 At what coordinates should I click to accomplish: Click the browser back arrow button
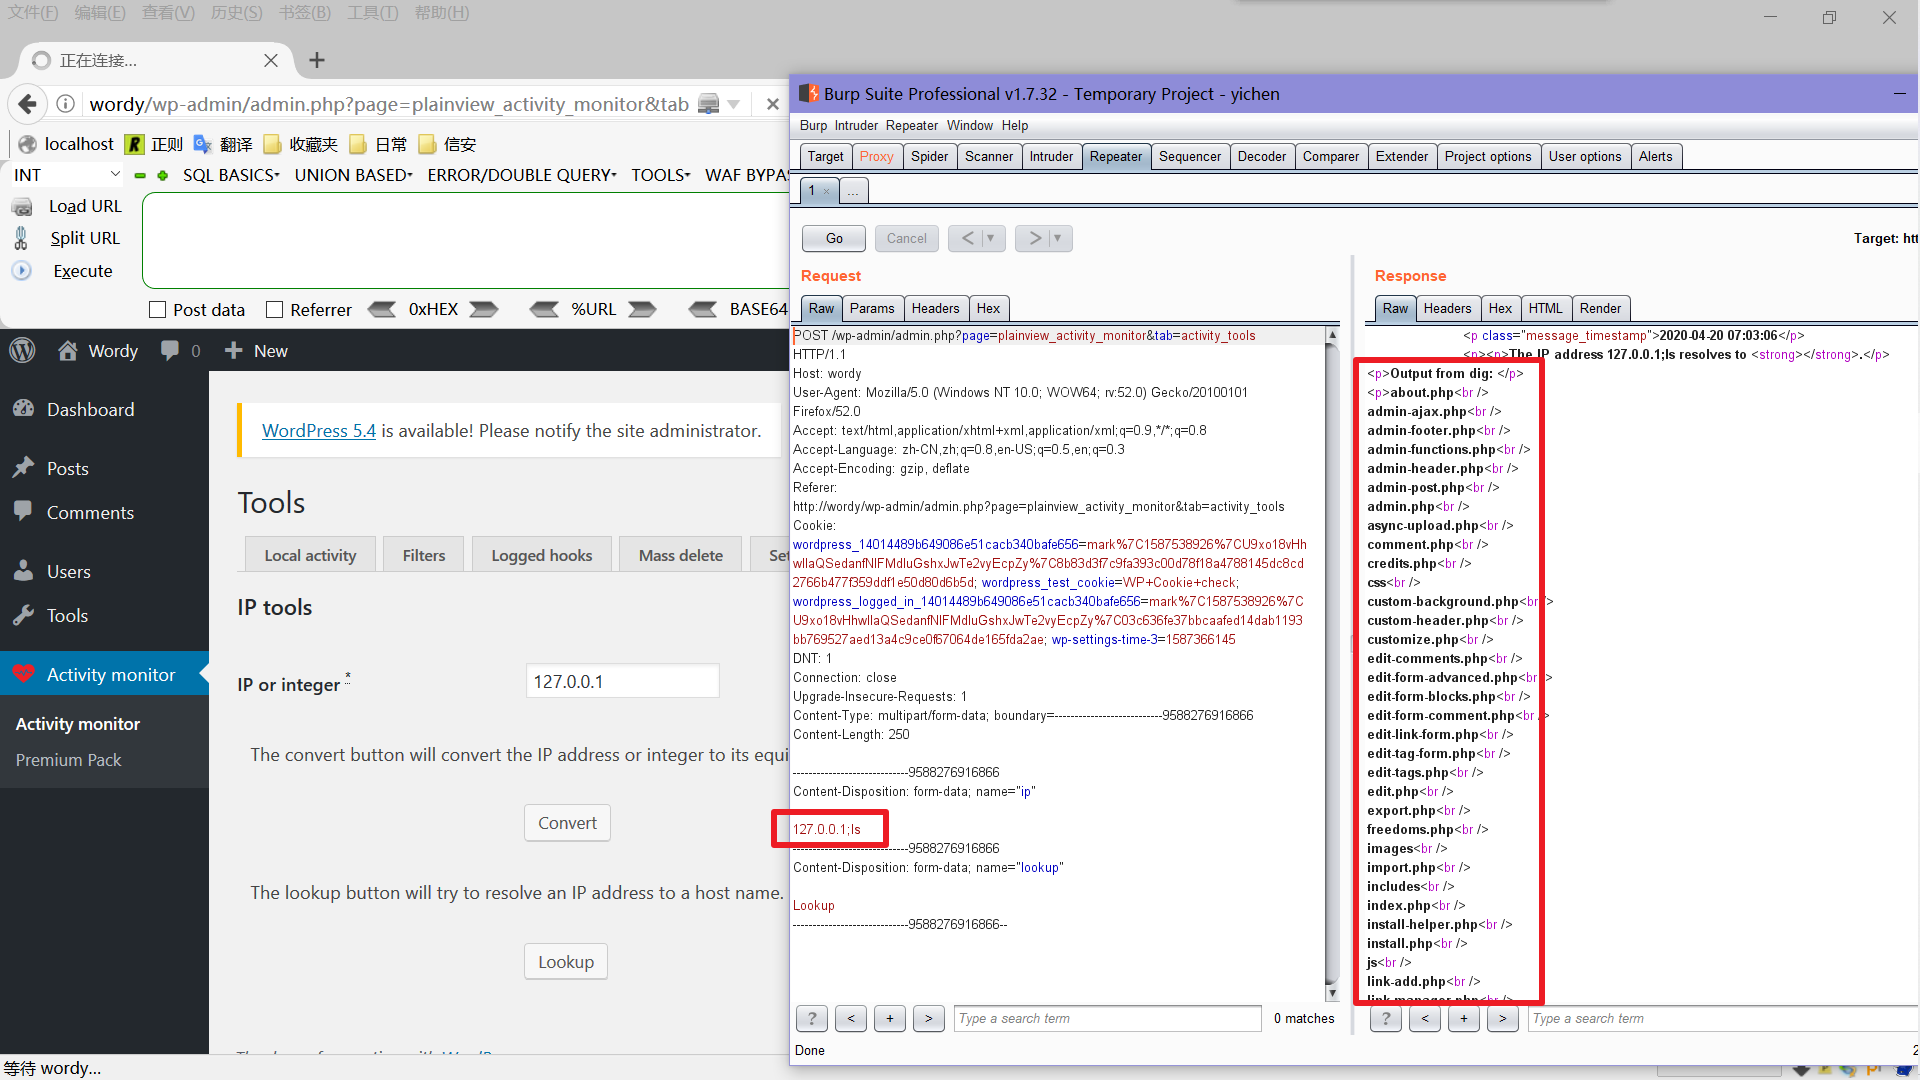tap(28, 104)
